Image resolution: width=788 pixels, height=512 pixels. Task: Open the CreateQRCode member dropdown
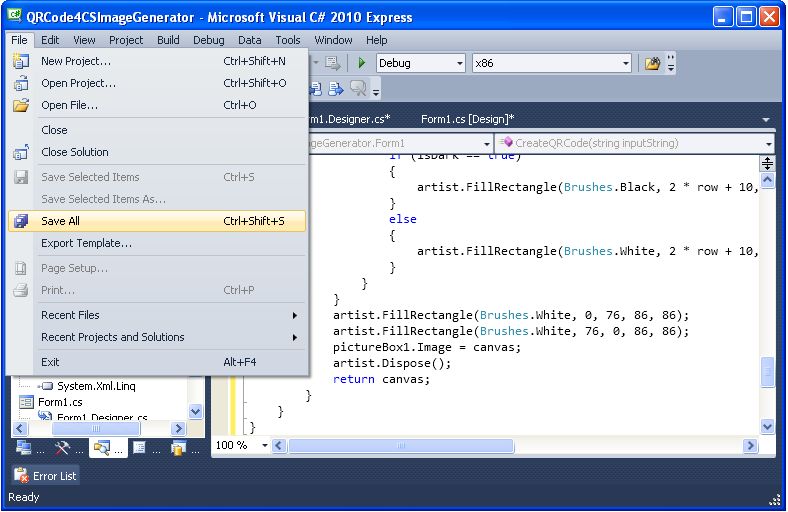768,144
